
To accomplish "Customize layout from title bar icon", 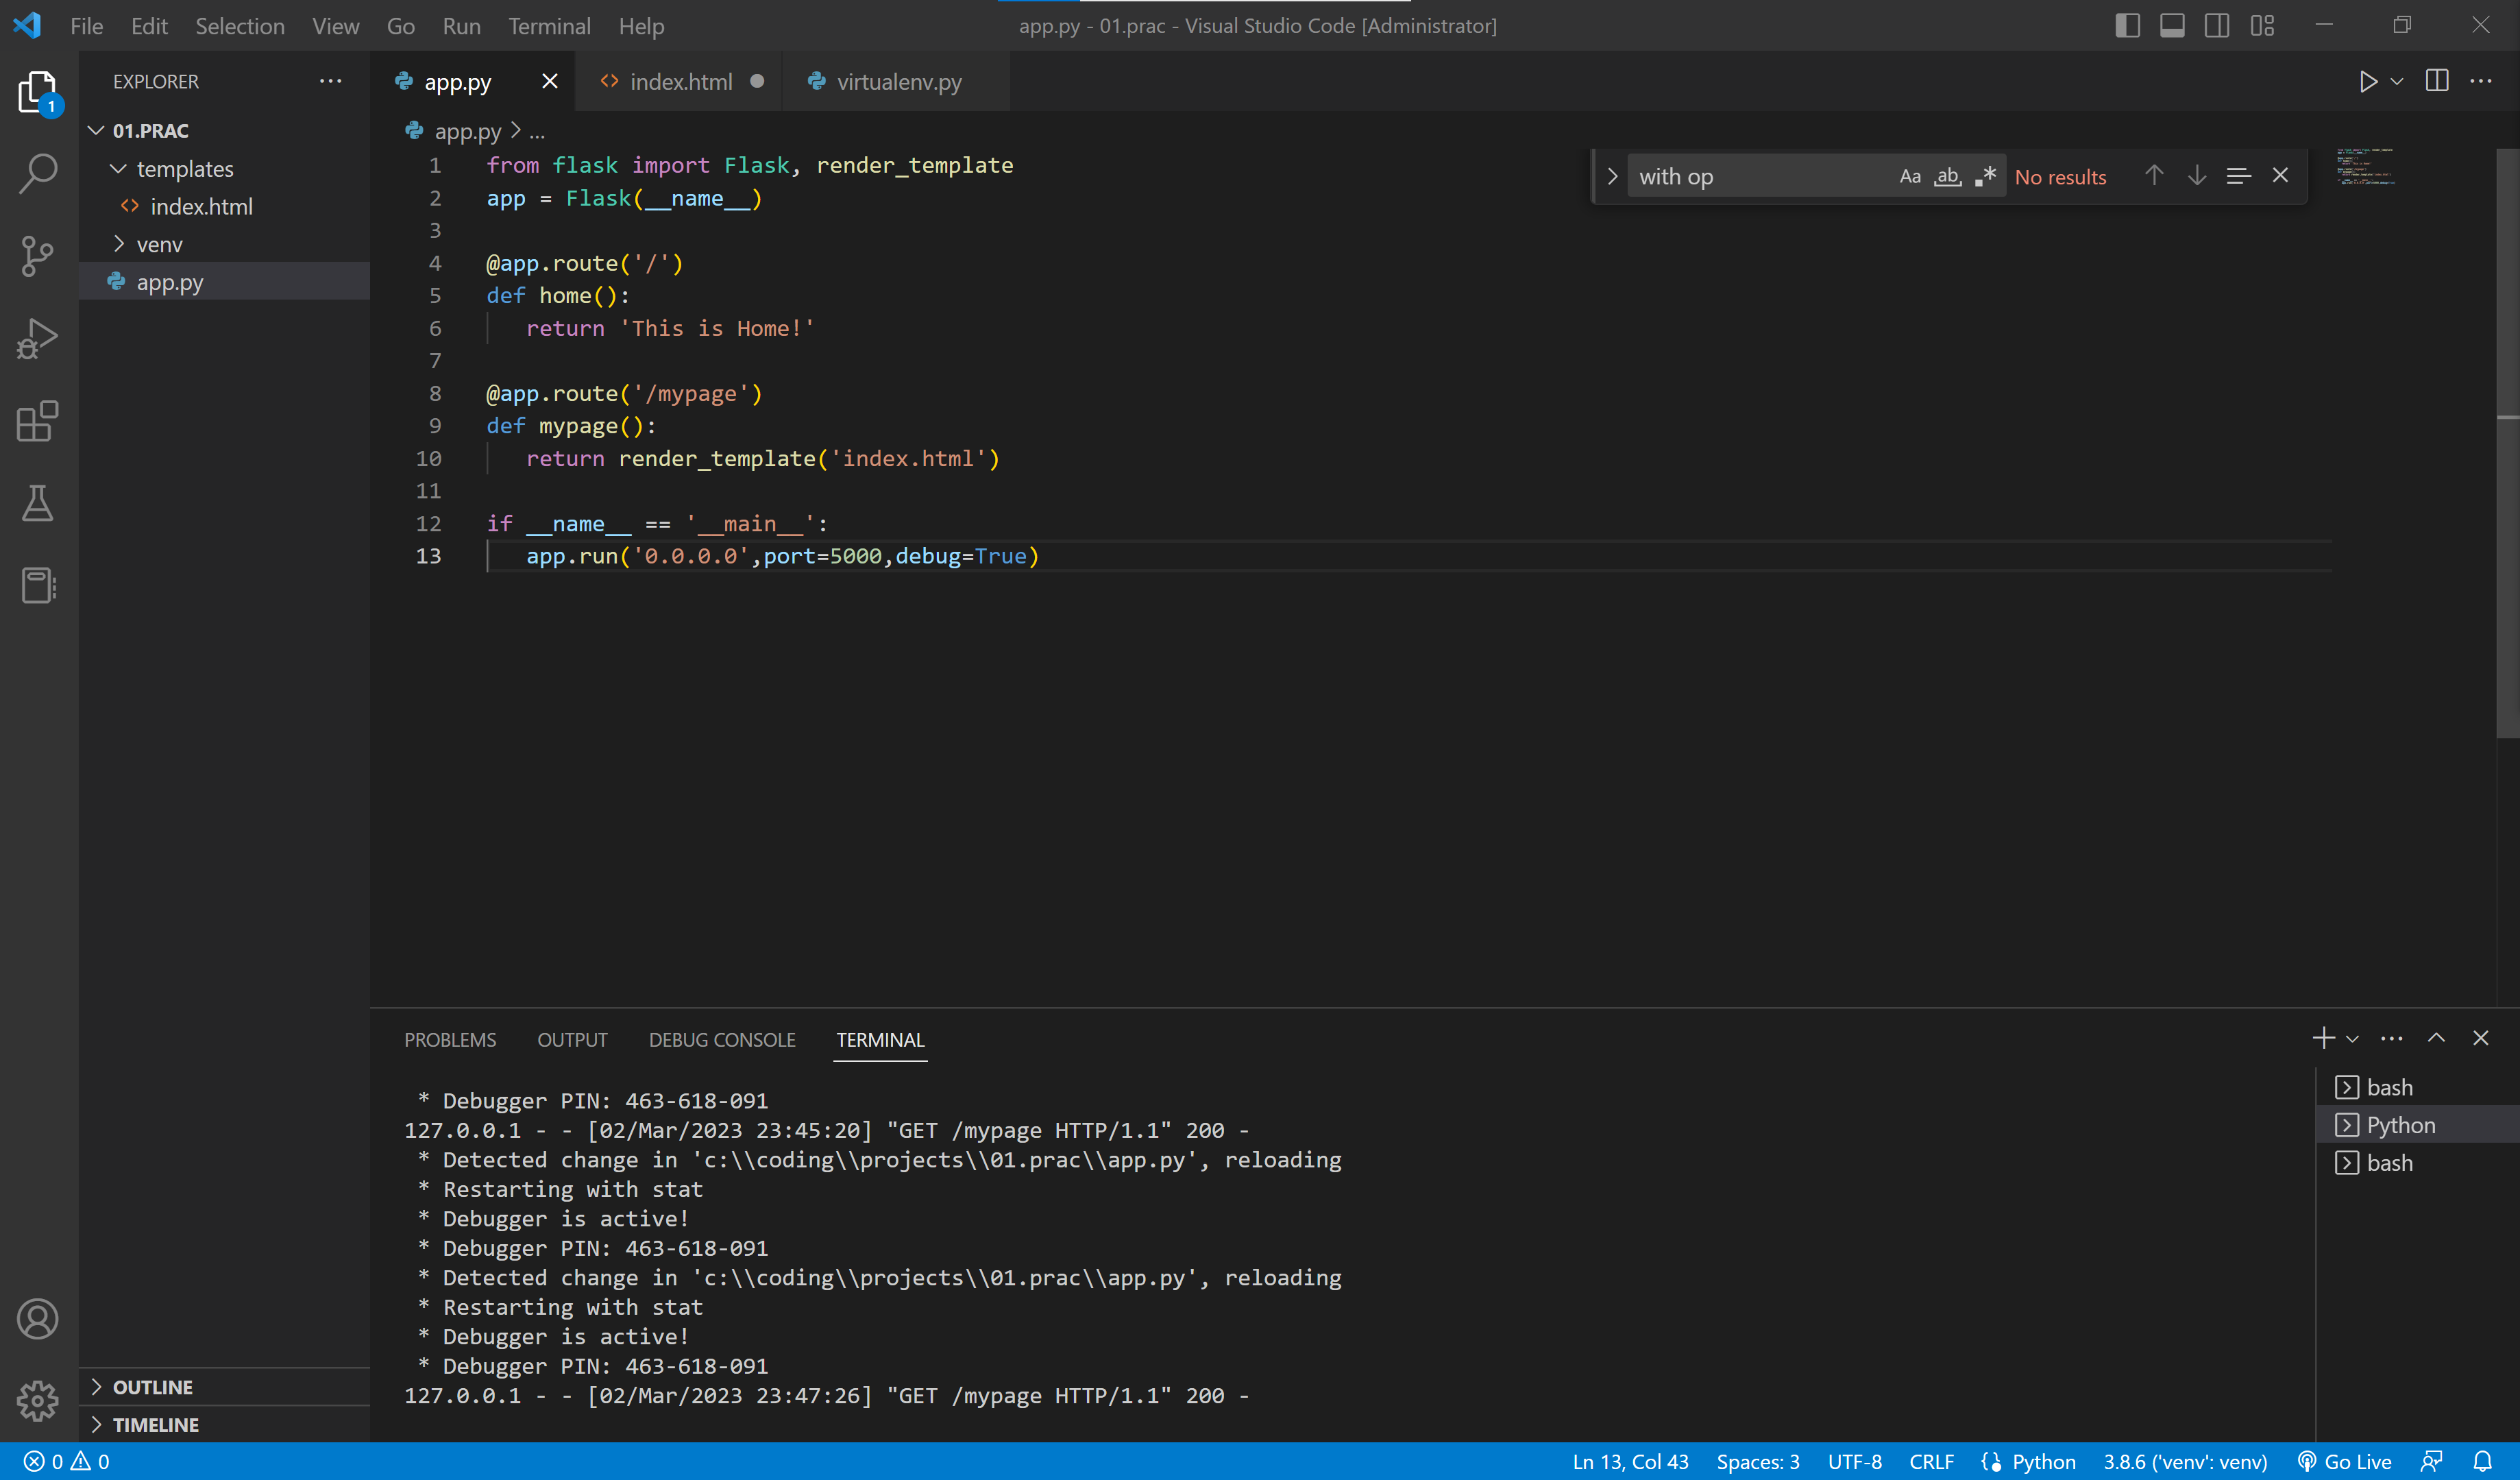I will [2262, 26].
